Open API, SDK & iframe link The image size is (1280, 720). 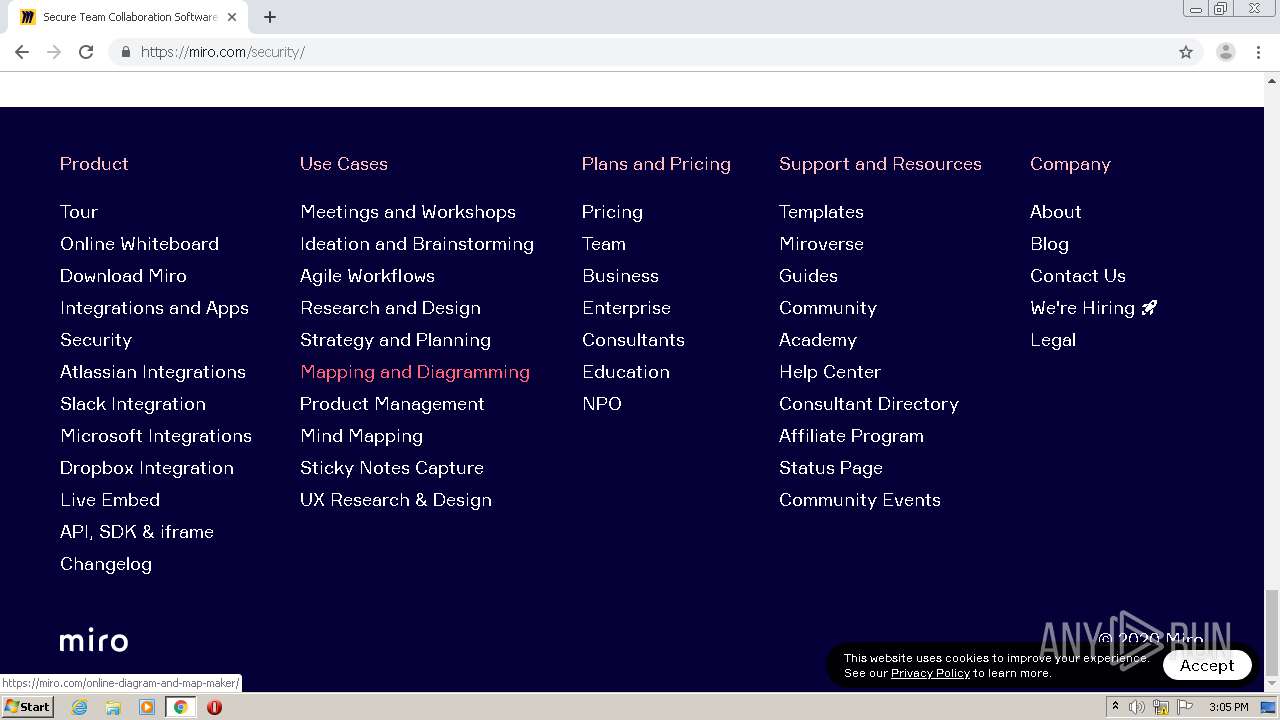[137, 532]
